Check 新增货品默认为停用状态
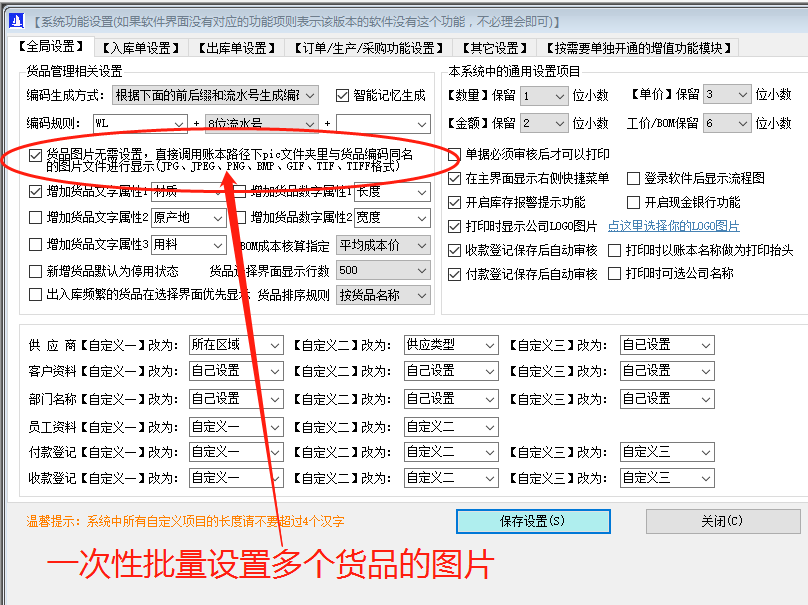 [34, 270]
